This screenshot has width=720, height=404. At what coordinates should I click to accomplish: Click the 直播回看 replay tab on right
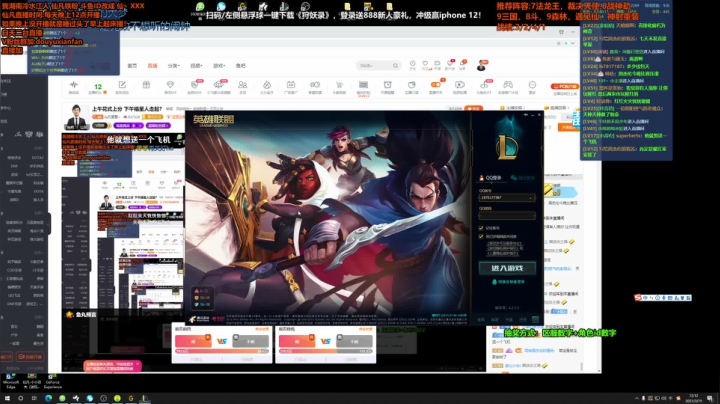click(x=558, y=108)
